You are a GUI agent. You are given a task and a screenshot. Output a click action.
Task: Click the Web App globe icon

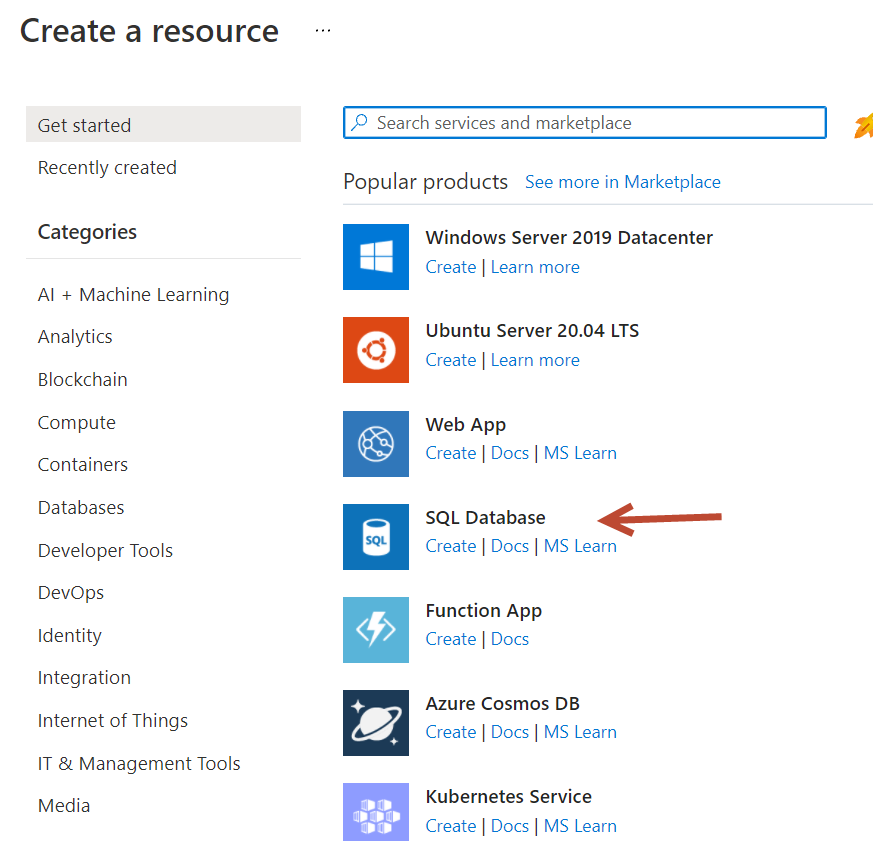tap(376, 444)
